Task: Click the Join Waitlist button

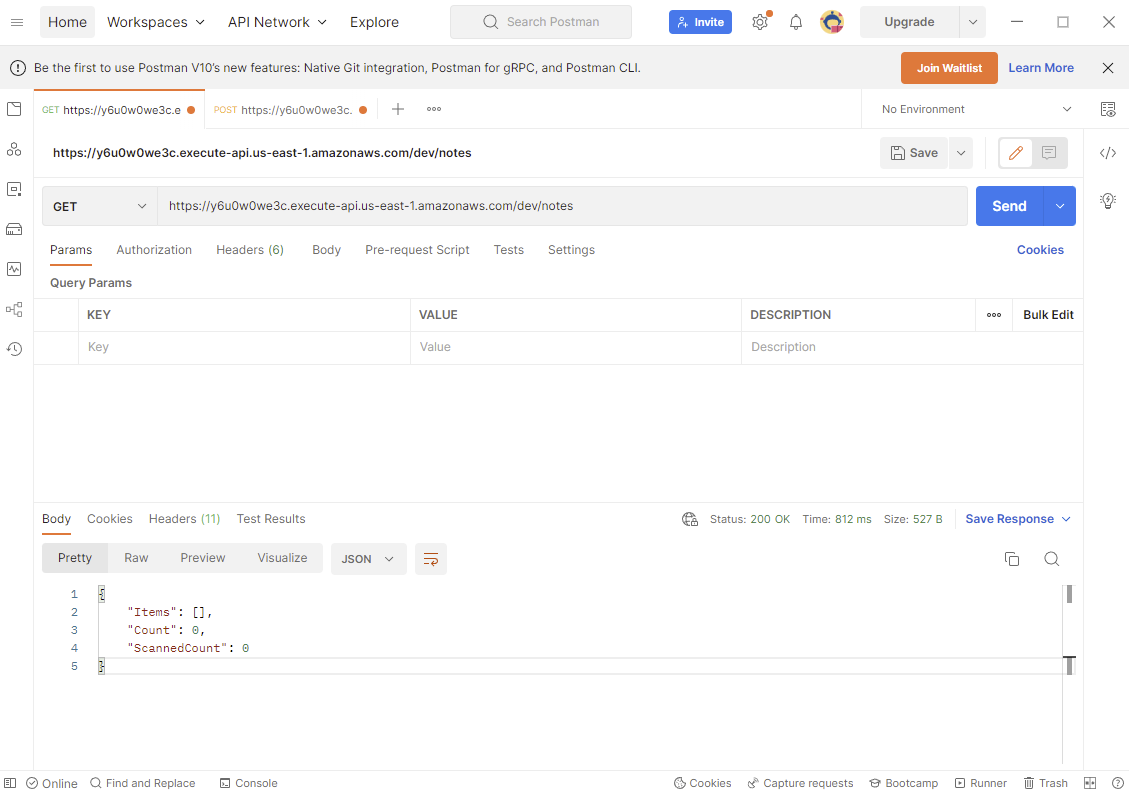Action: click(x=949, y=68)
